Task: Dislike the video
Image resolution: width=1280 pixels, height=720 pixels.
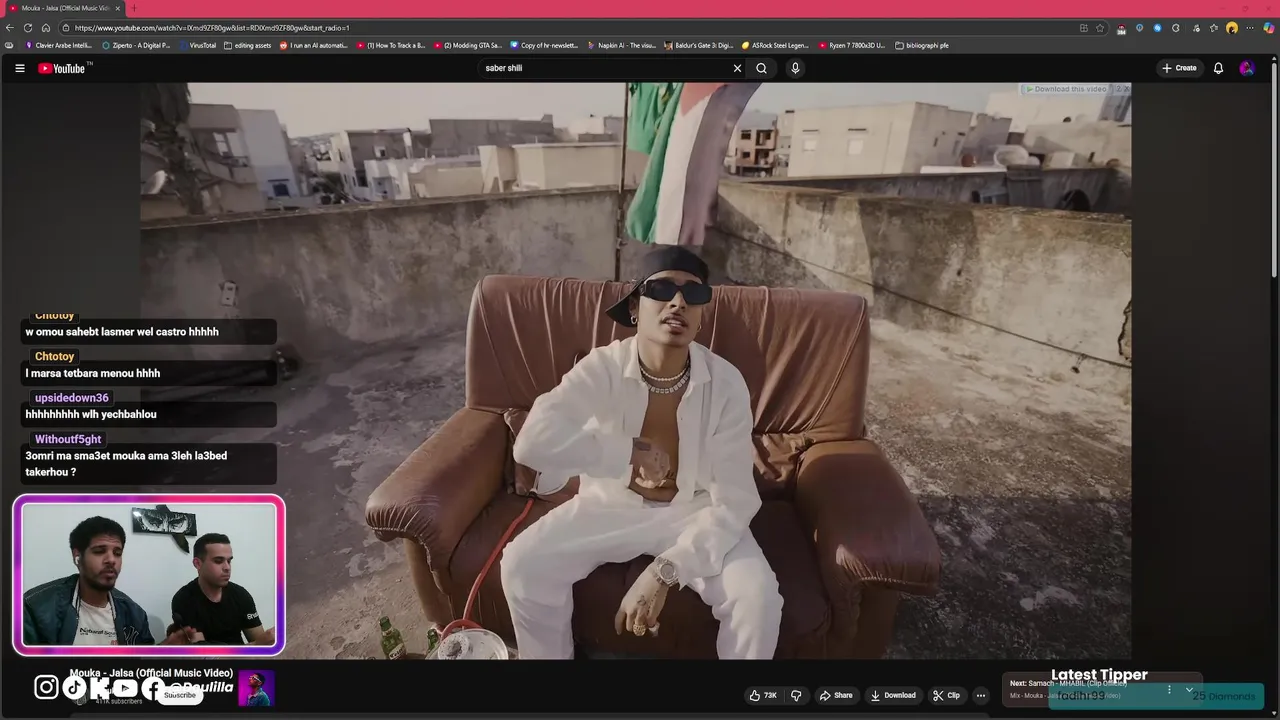Action: point(797,695)
